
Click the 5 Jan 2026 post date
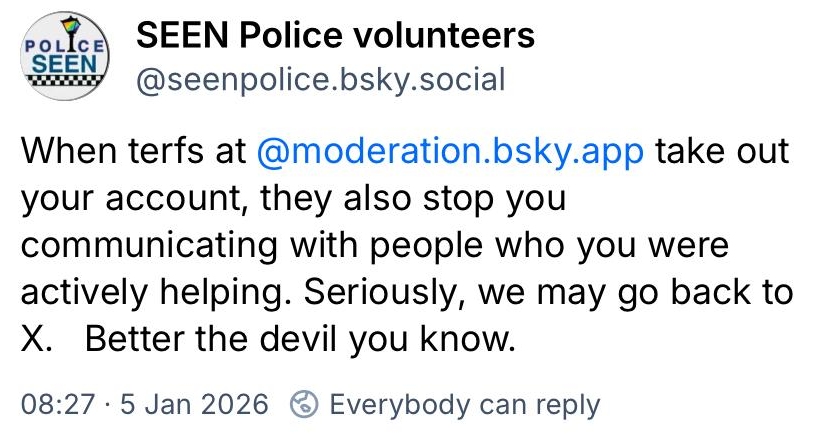[194, 405]
